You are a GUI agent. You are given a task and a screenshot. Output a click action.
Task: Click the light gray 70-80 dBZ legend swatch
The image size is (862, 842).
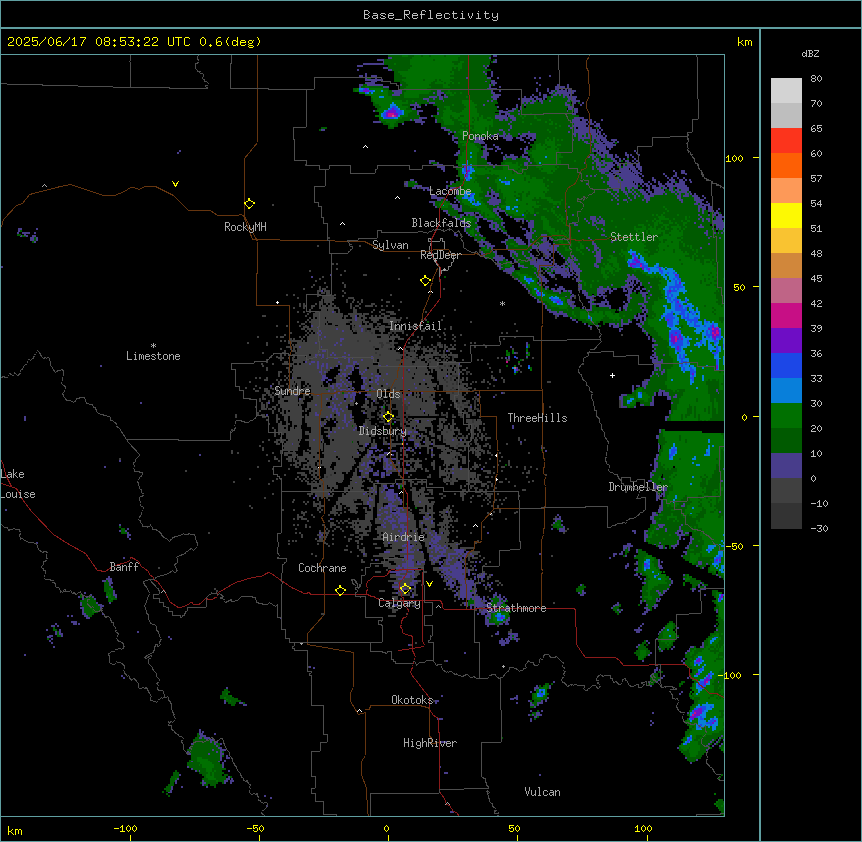(x=786, y=91)
